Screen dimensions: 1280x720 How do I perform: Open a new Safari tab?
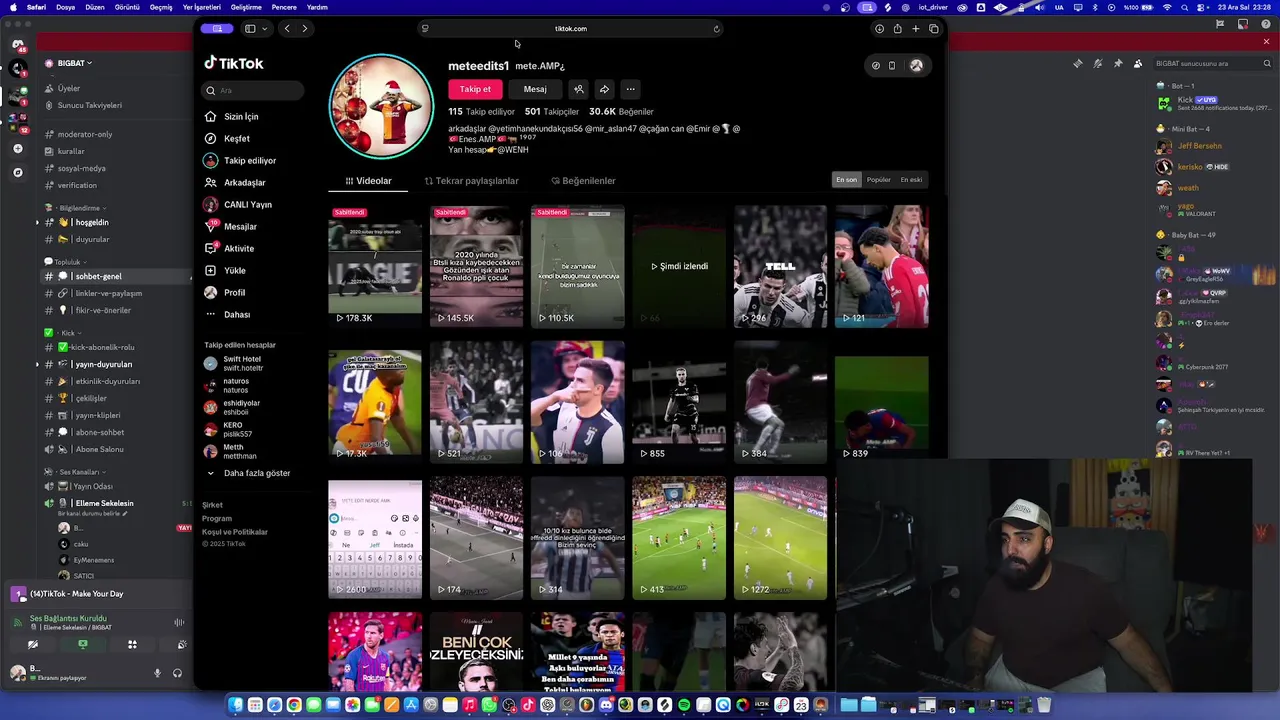915,29
